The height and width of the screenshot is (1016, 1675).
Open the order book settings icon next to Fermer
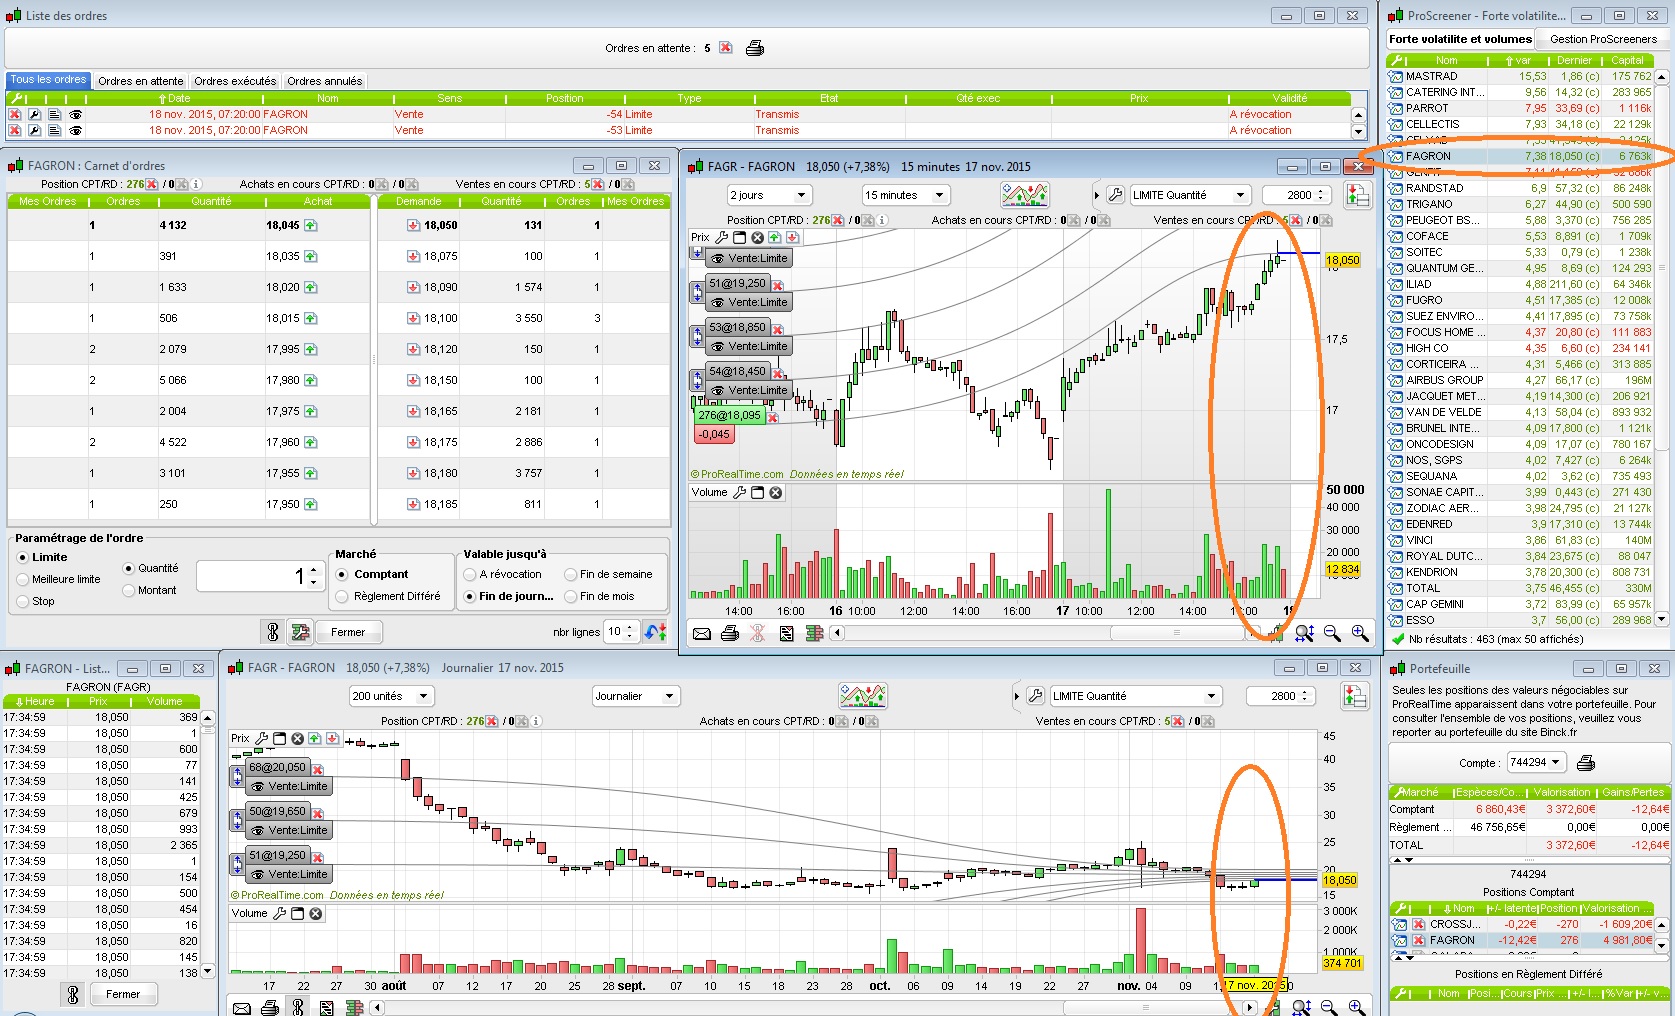pos(300,632)
